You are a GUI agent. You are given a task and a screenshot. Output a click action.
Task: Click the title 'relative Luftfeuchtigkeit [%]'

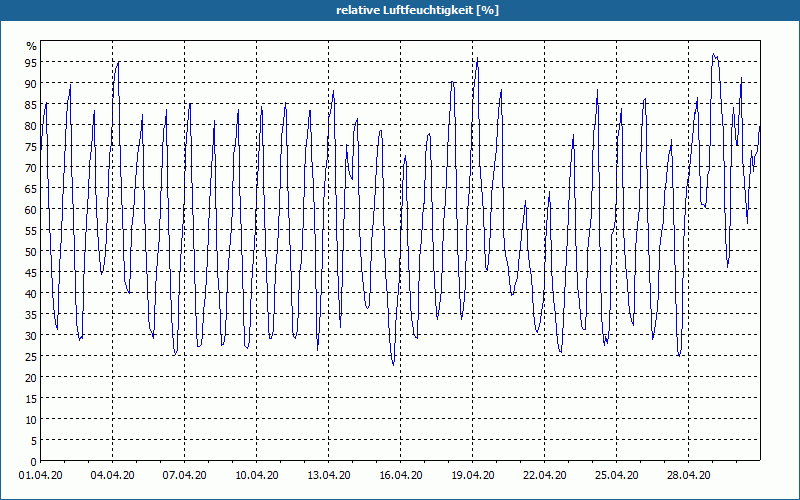(x=417, y=10)
